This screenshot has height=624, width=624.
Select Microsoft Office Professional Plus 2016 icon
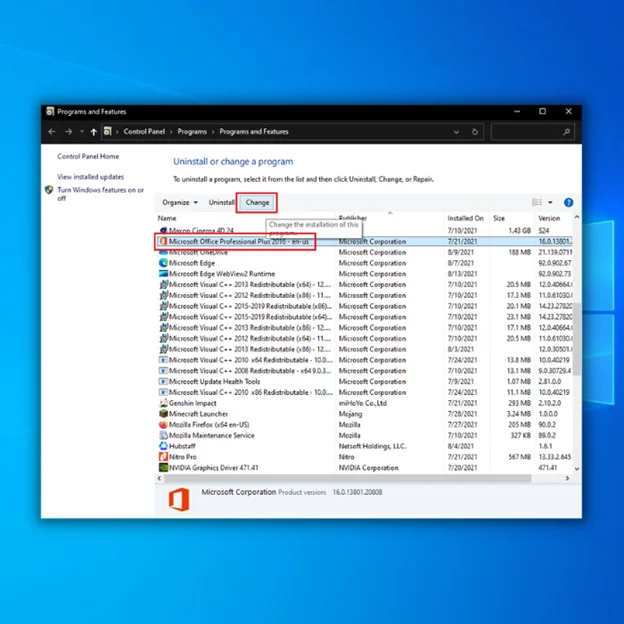pyautogui.click(x=163, y=241)
